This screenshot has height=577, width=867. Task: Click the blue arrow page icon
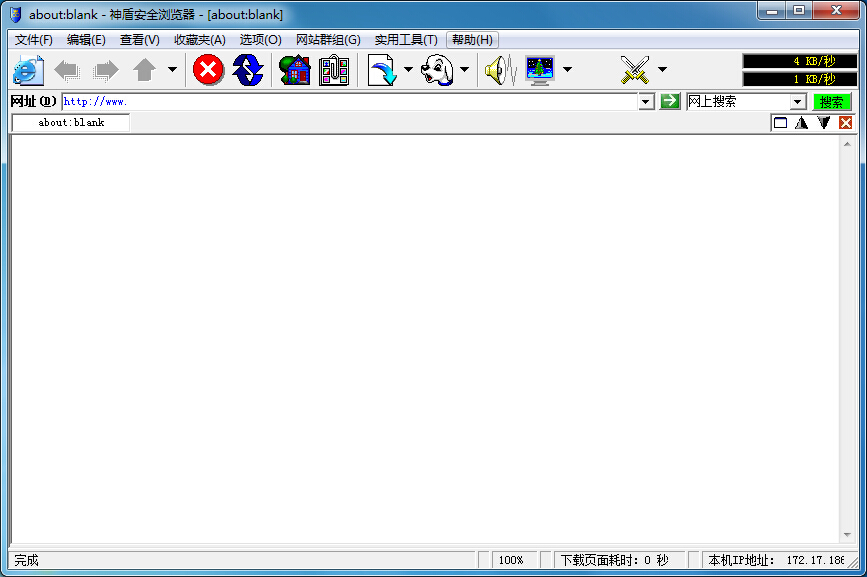[382, 70]
